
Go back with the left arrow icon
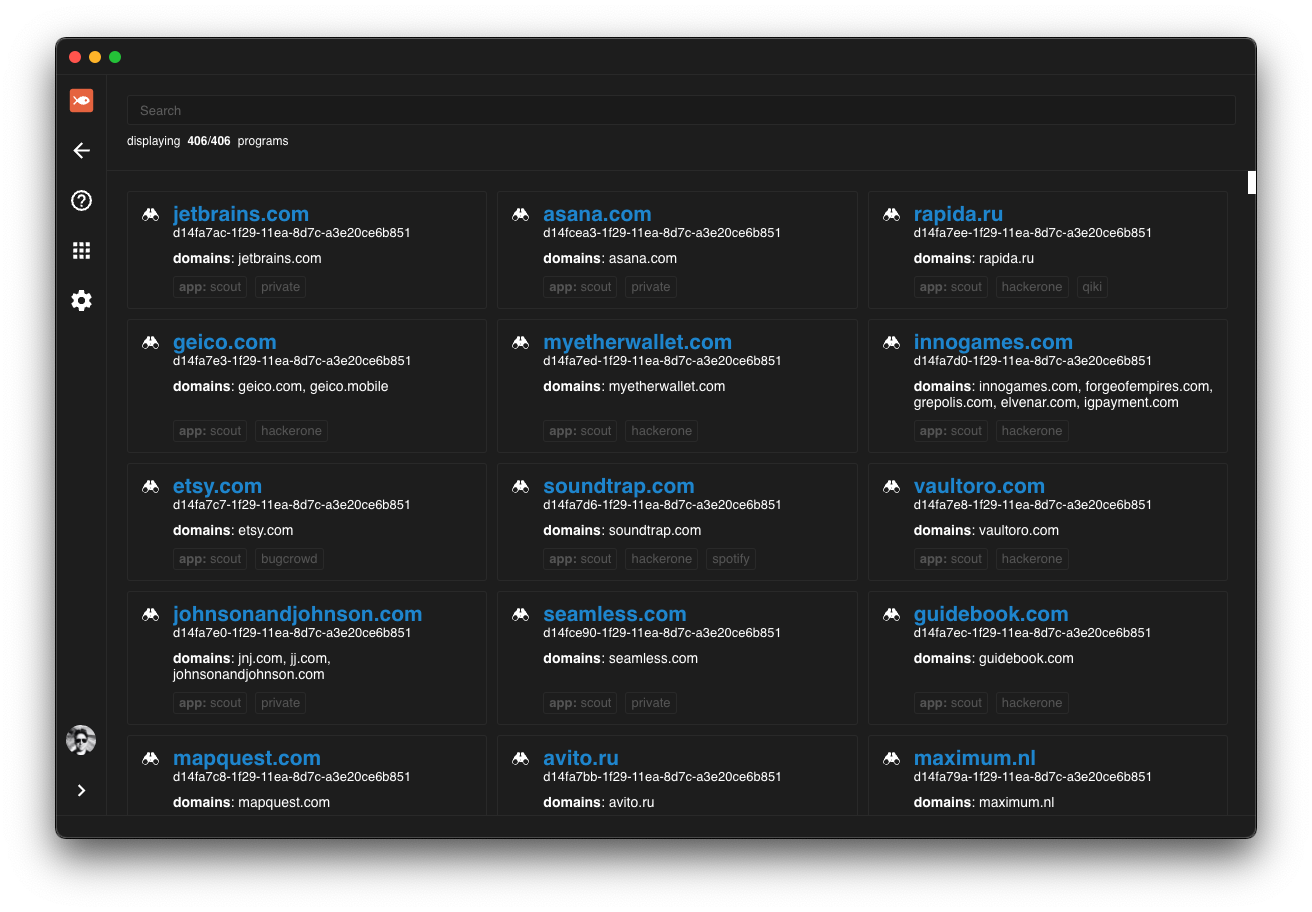pos(81,150)
